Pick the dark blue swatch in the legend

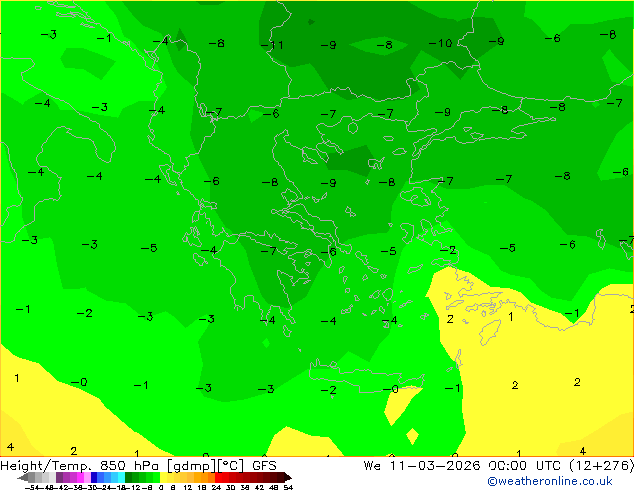point(94,477)
